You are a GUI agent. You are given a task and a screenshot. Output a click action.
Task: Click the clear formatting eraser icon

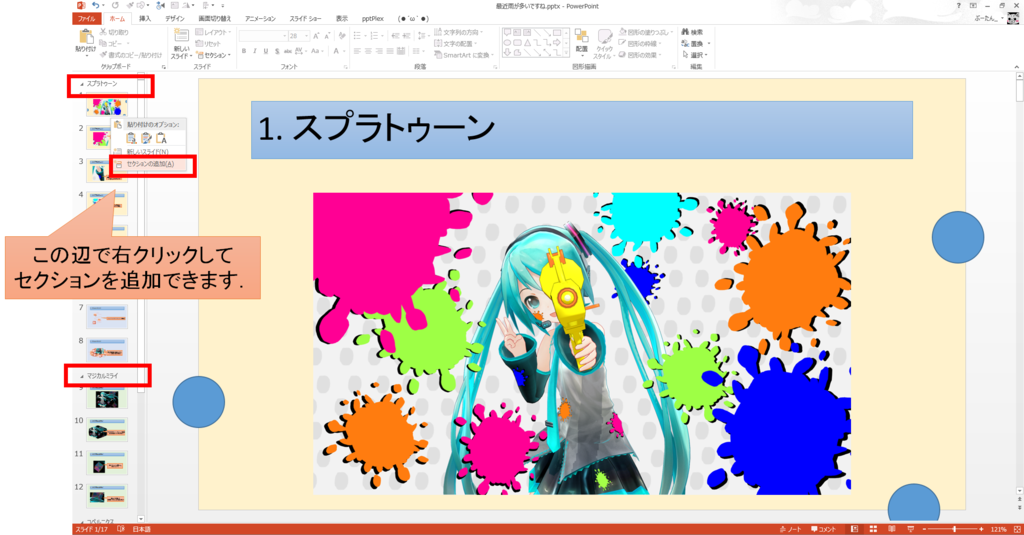pos(342,36)
